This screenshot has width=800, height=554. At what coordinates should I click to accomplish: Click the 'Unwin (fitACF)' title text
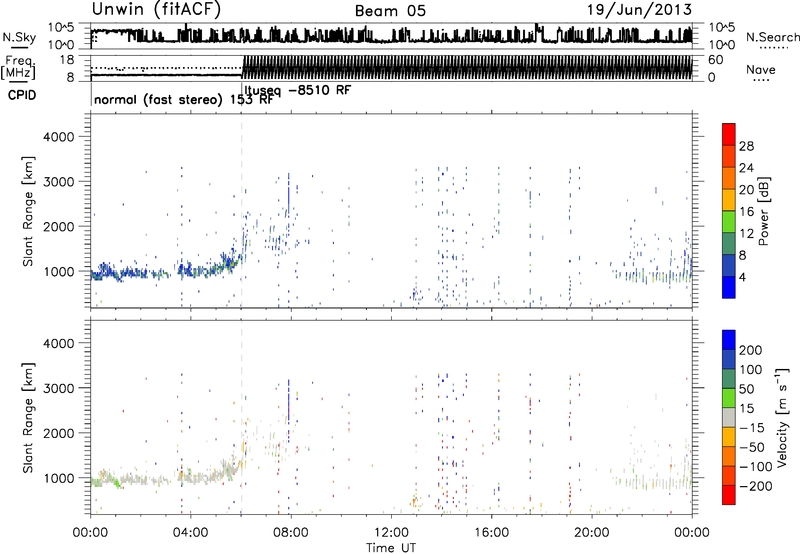coord(156,9)
